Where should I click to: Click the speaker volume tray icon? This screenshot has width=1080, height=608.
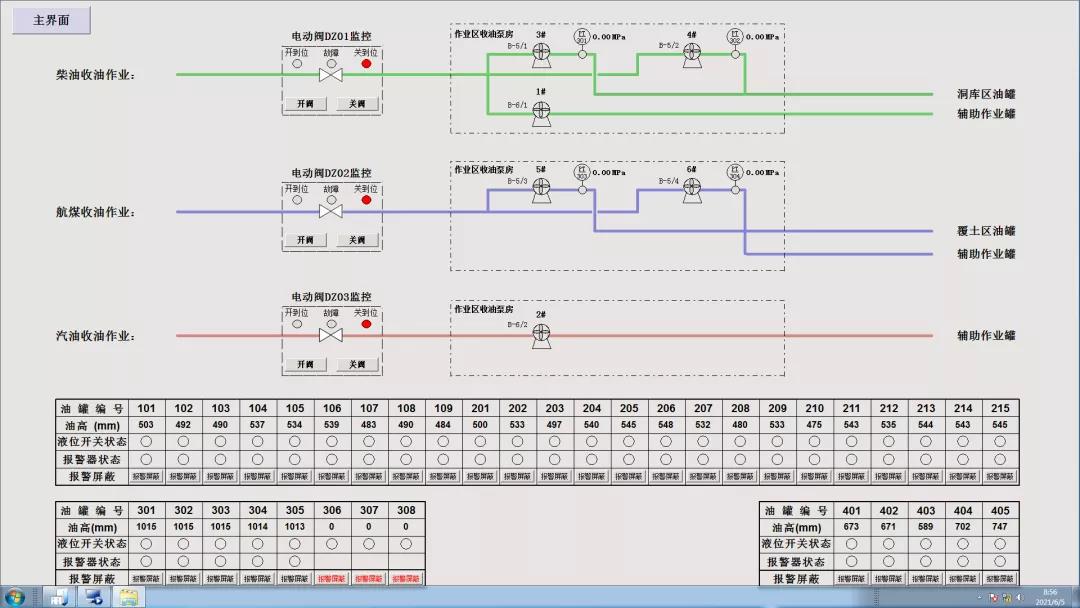1021,598
